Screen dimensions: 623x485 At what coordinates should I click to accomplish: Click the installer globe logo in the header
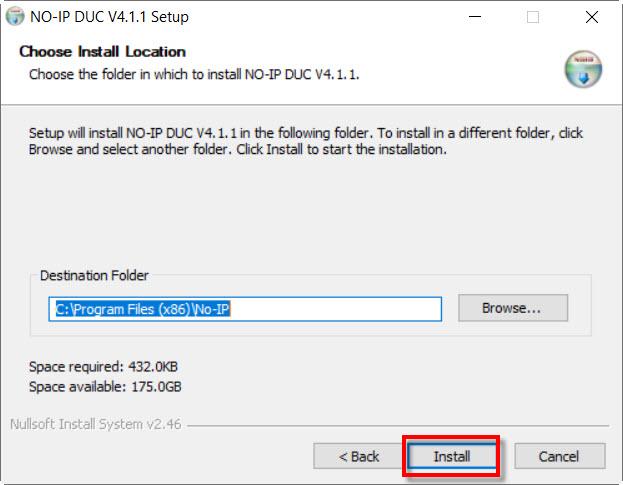coord(582,68)
